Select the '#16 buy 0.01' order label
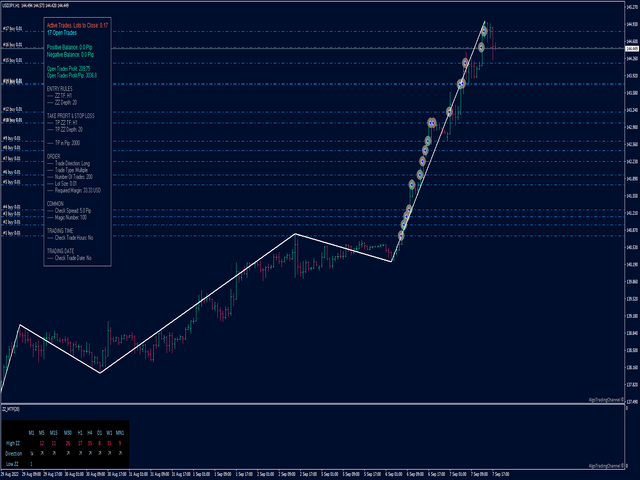This screenshot has width=640, height=480. 13,45
